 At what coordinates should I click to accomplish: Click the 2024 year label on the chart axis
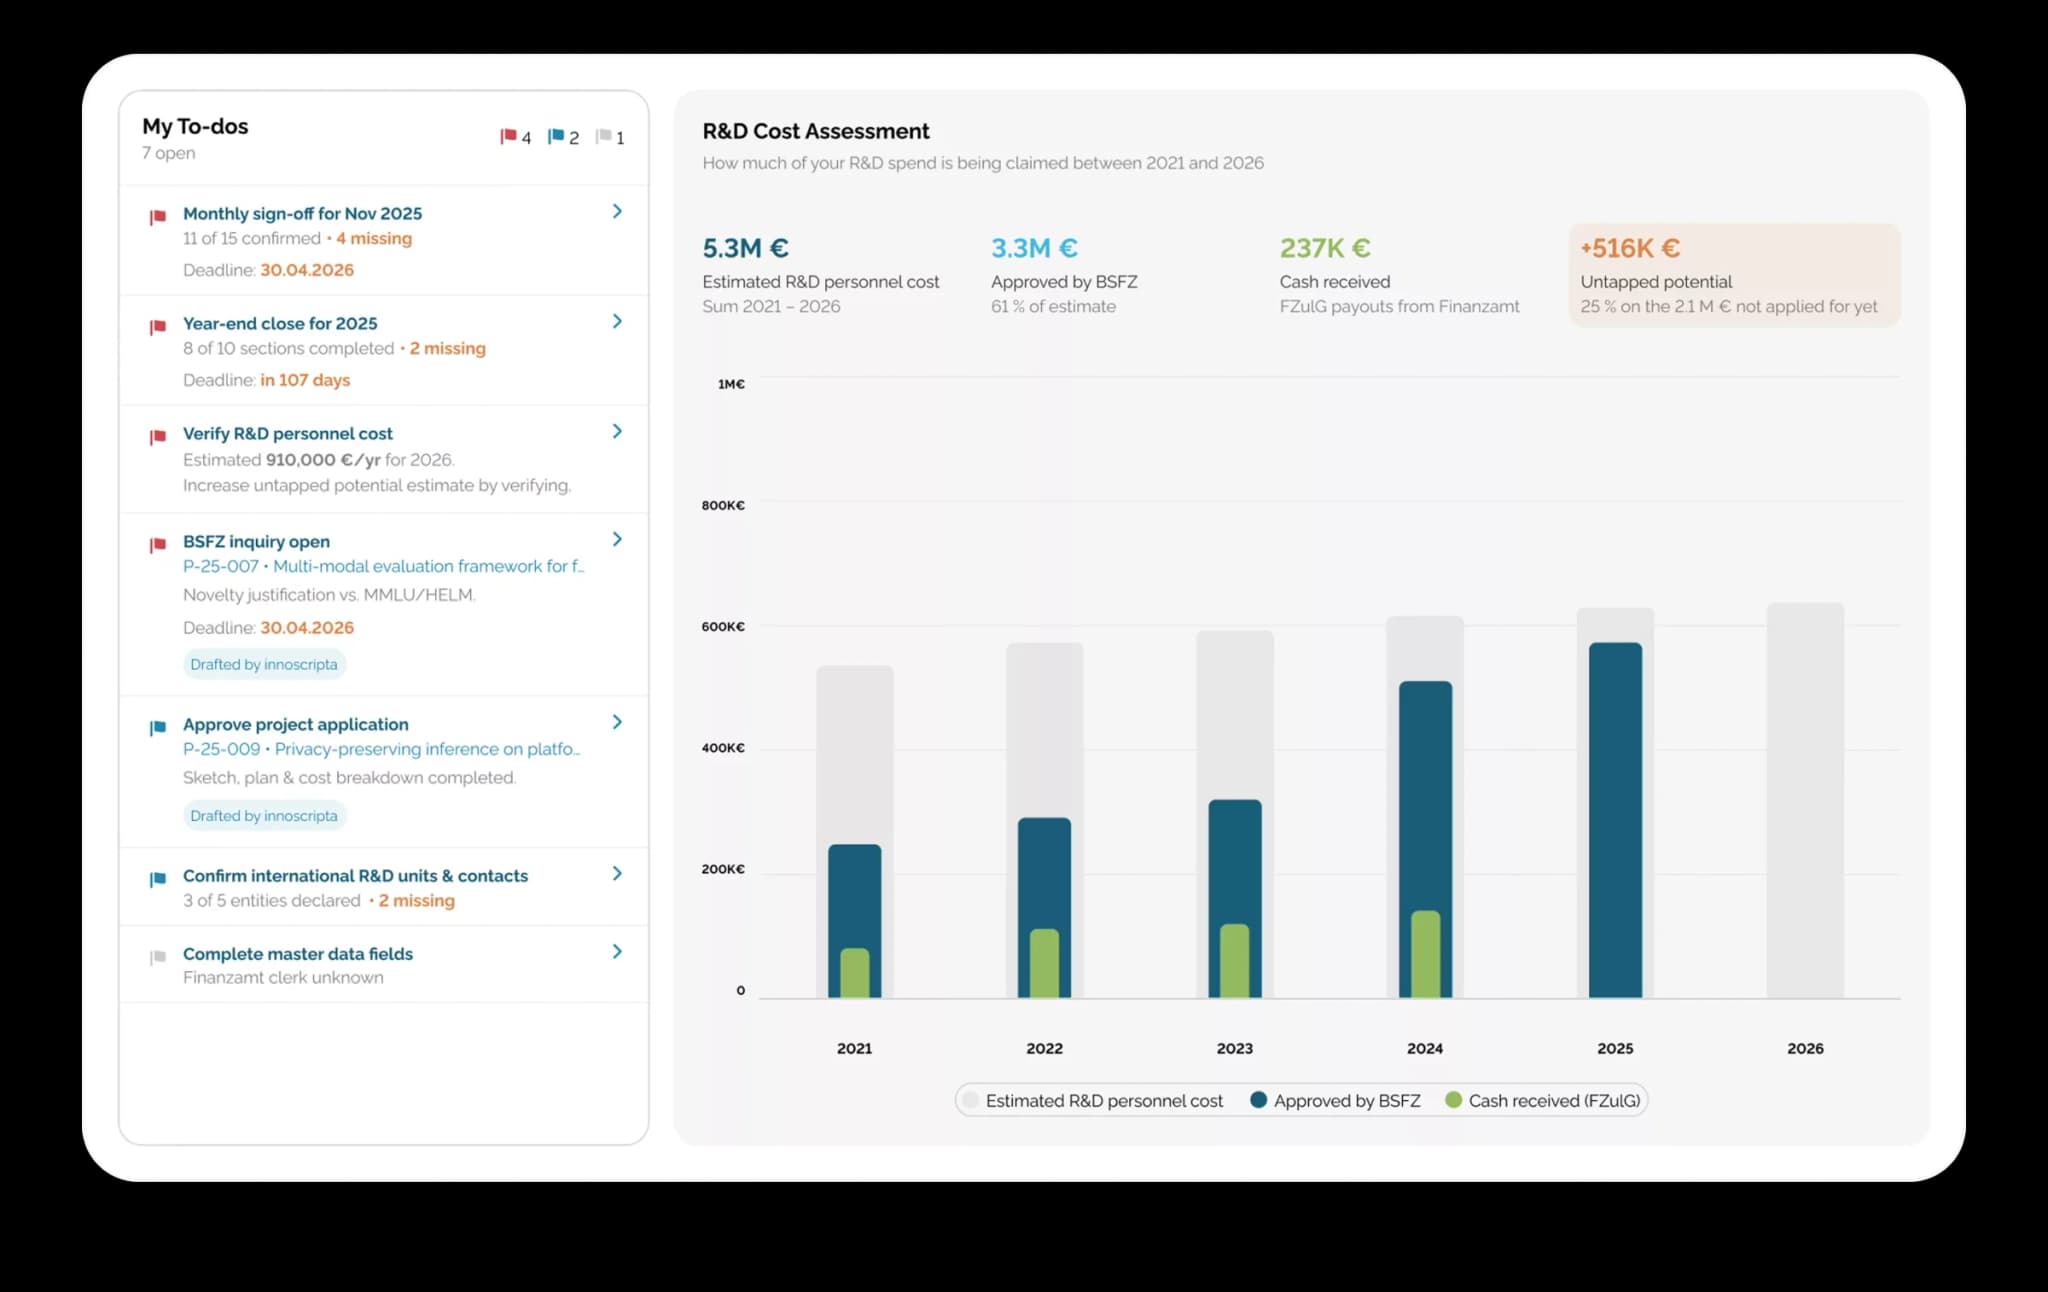(1425, 1048)
